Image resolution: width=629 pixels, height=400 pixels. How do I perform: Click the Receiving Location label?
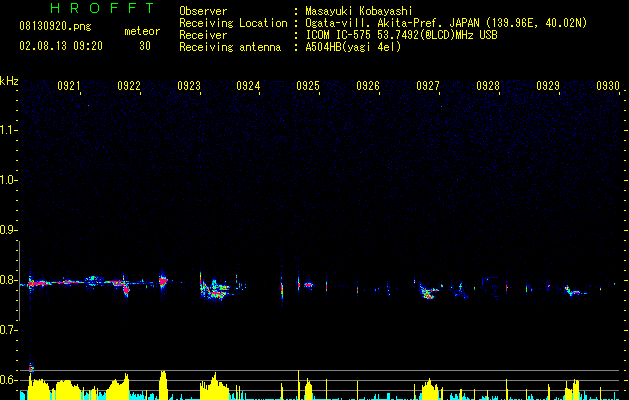pyautogui.click(x=233, y=23)
